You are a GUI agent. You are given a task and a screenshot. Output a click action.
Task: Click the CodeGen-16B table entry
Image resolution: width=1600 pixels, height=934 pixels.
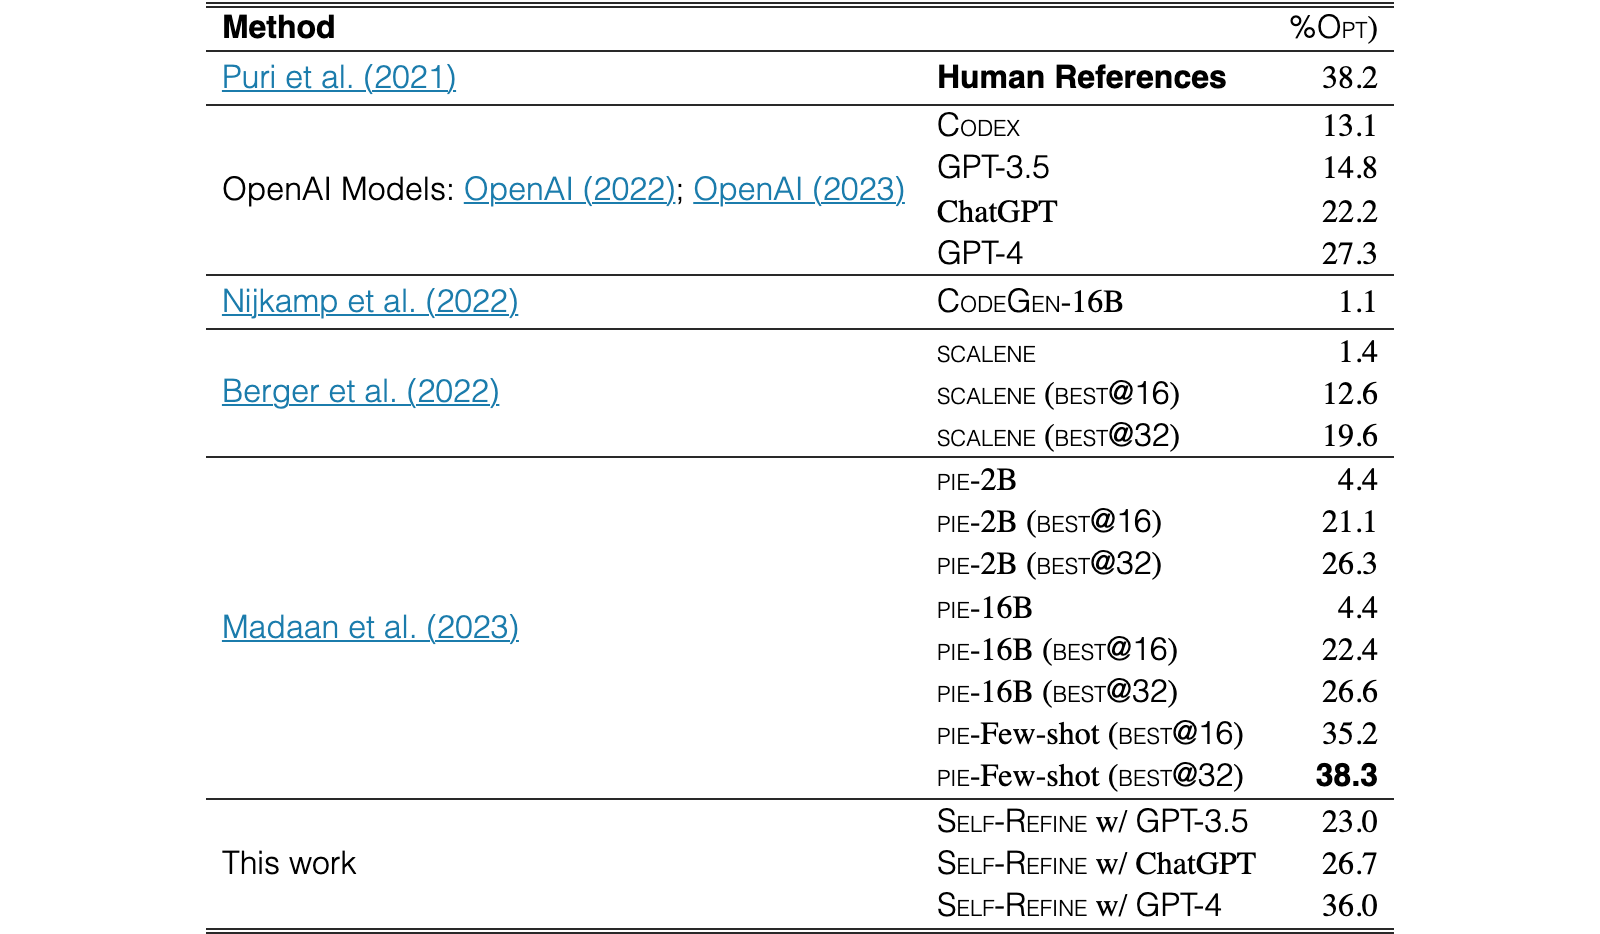coord(1030,302)
